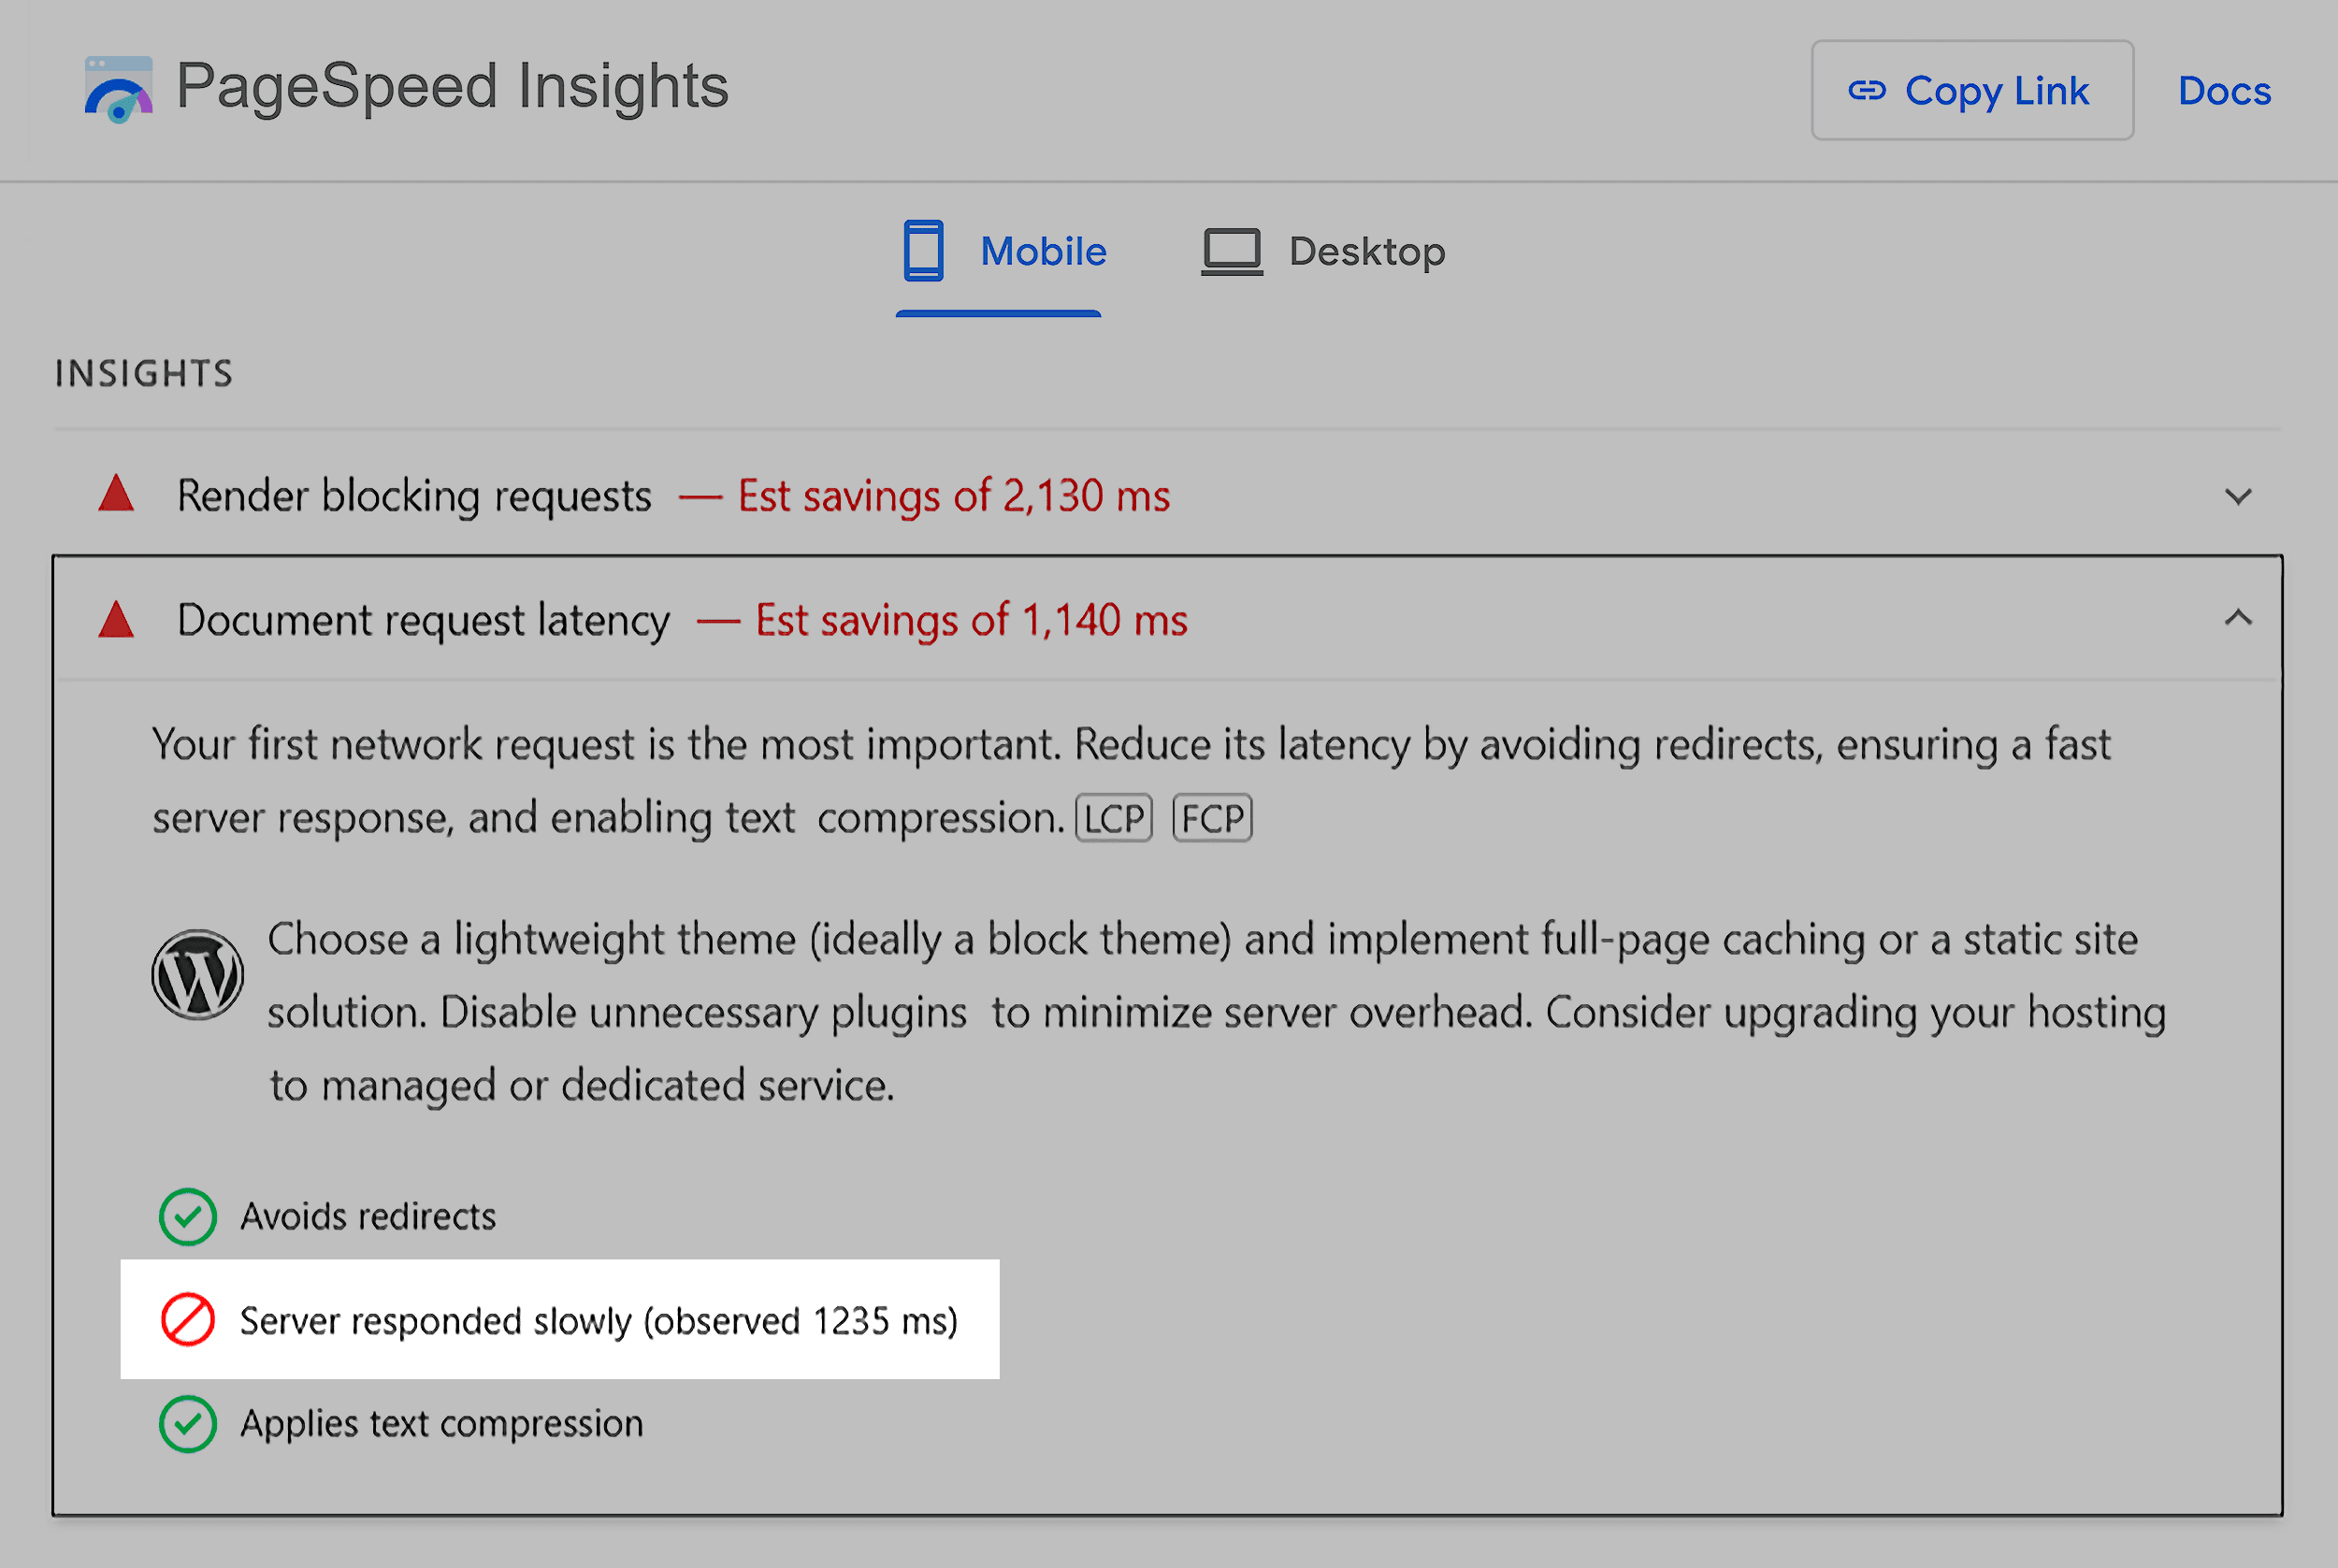Image resolution: width=2338 pixels, height=1568 pixels.
Task: Click the green check beside Applies text compression
Action: point(188,1424)
